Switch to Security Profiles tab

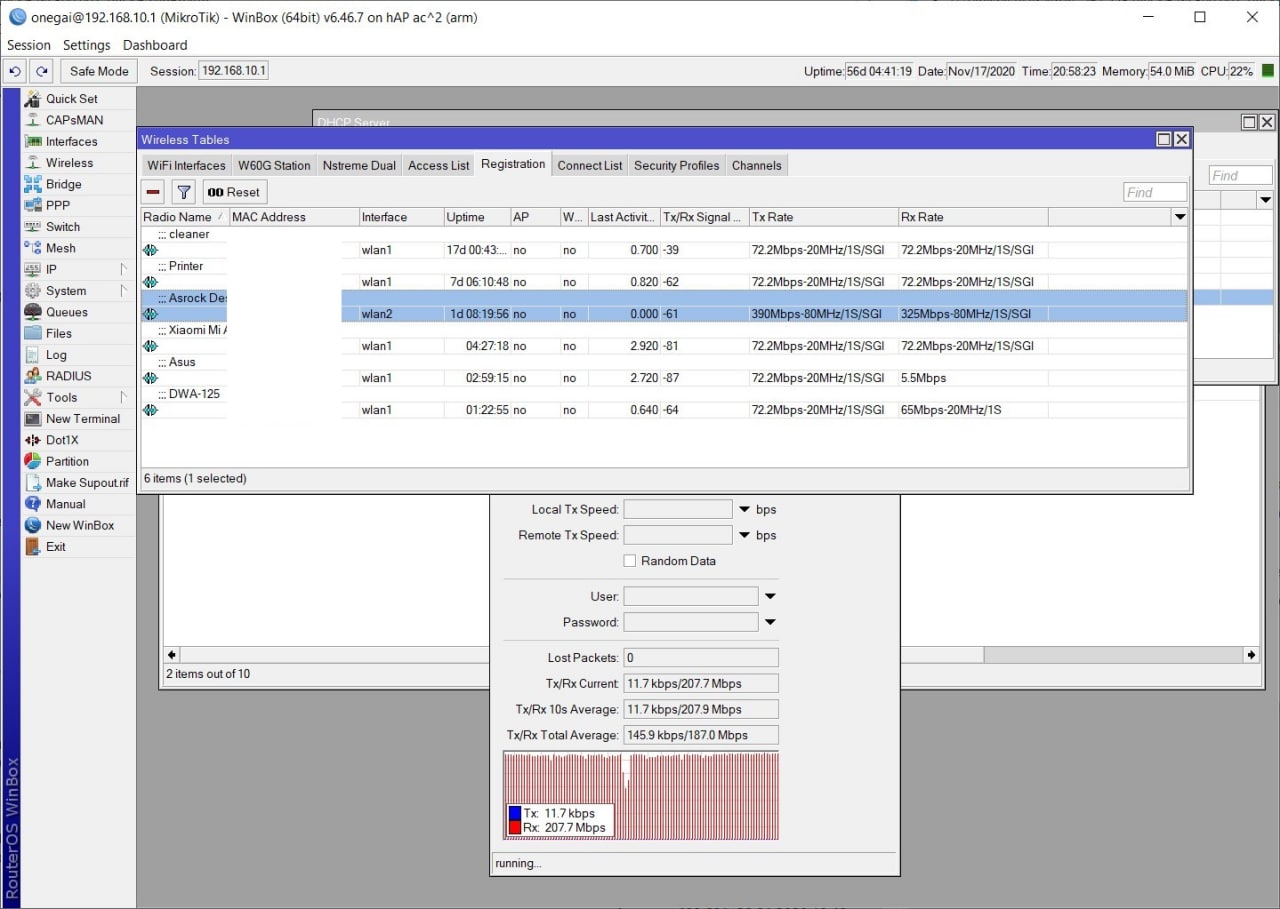click(x=677, y=165)
